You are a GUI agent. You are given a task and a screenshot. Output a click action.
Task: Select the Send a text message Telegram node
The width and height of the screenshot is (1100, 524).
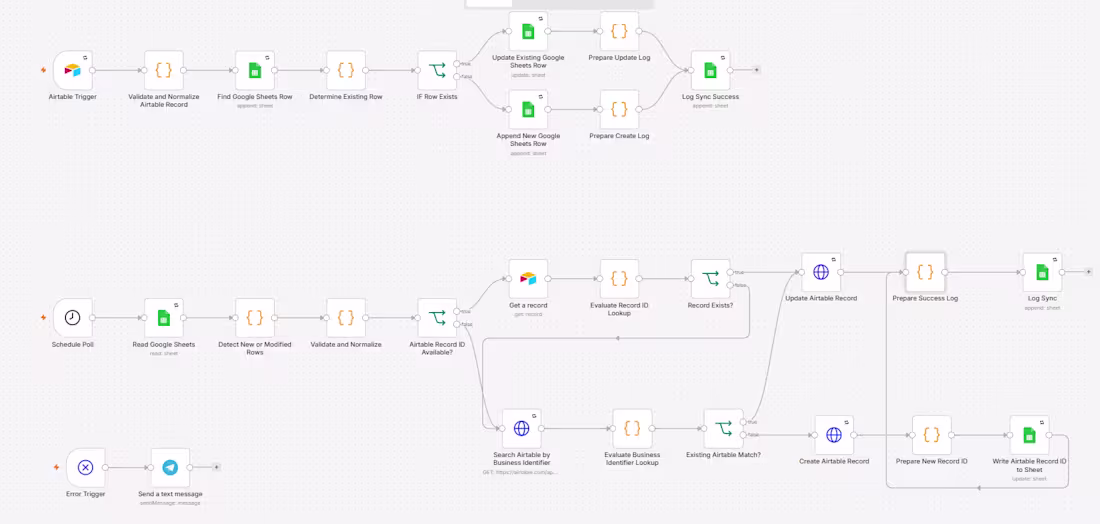click(x=170, y=467)
